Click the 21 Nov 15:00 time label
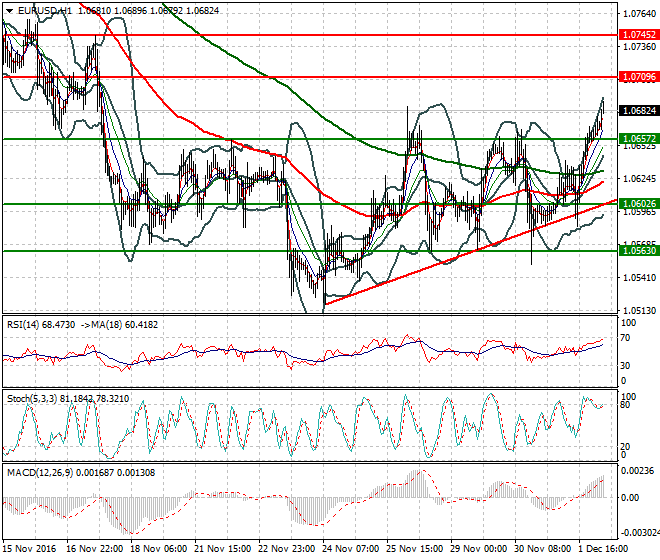The image size is (660, 560). pyautogui.click(x=222, y=549)
